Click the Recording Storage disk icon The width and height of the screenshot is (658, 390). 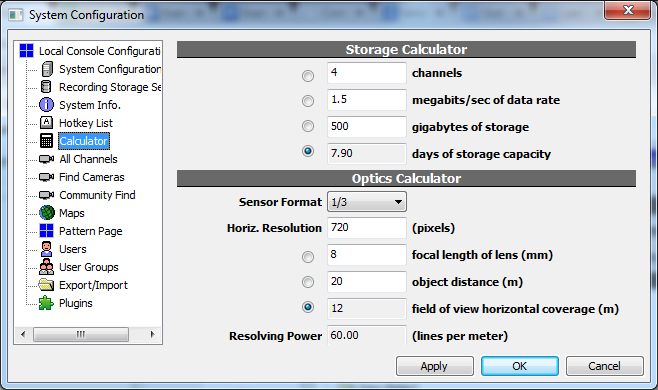(46, 87)
